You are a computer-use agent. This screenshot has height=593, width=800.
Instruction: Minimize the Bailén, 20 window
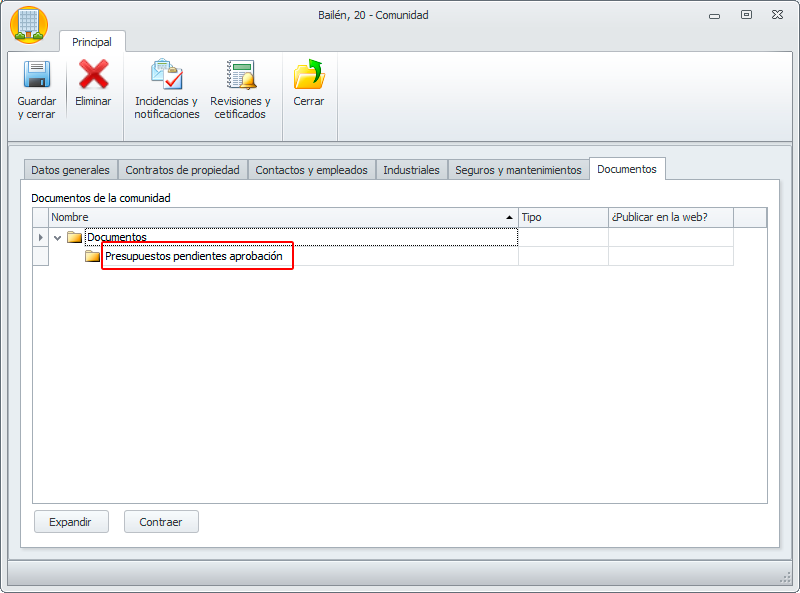714,16
